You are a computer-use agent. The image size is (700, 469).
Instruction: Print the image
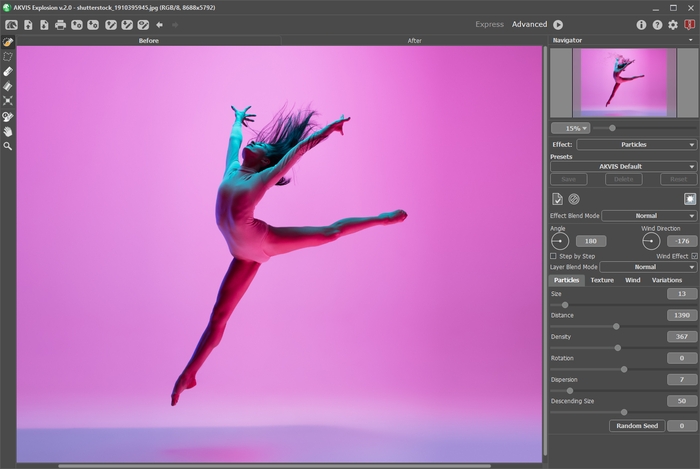click(60, 25)
